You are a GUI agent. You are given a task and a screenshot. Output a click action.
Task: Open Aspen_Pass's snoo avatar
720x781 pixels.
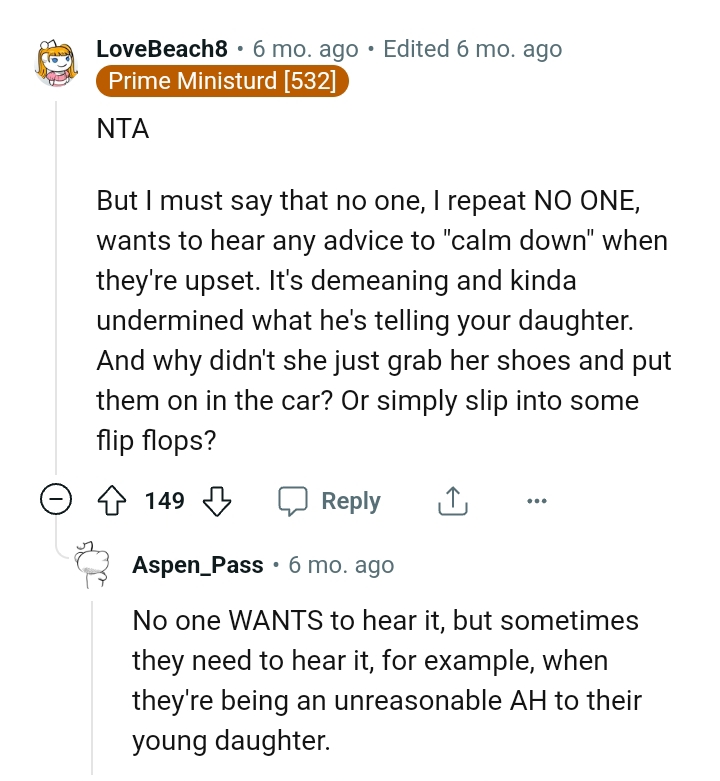point(93,567)
